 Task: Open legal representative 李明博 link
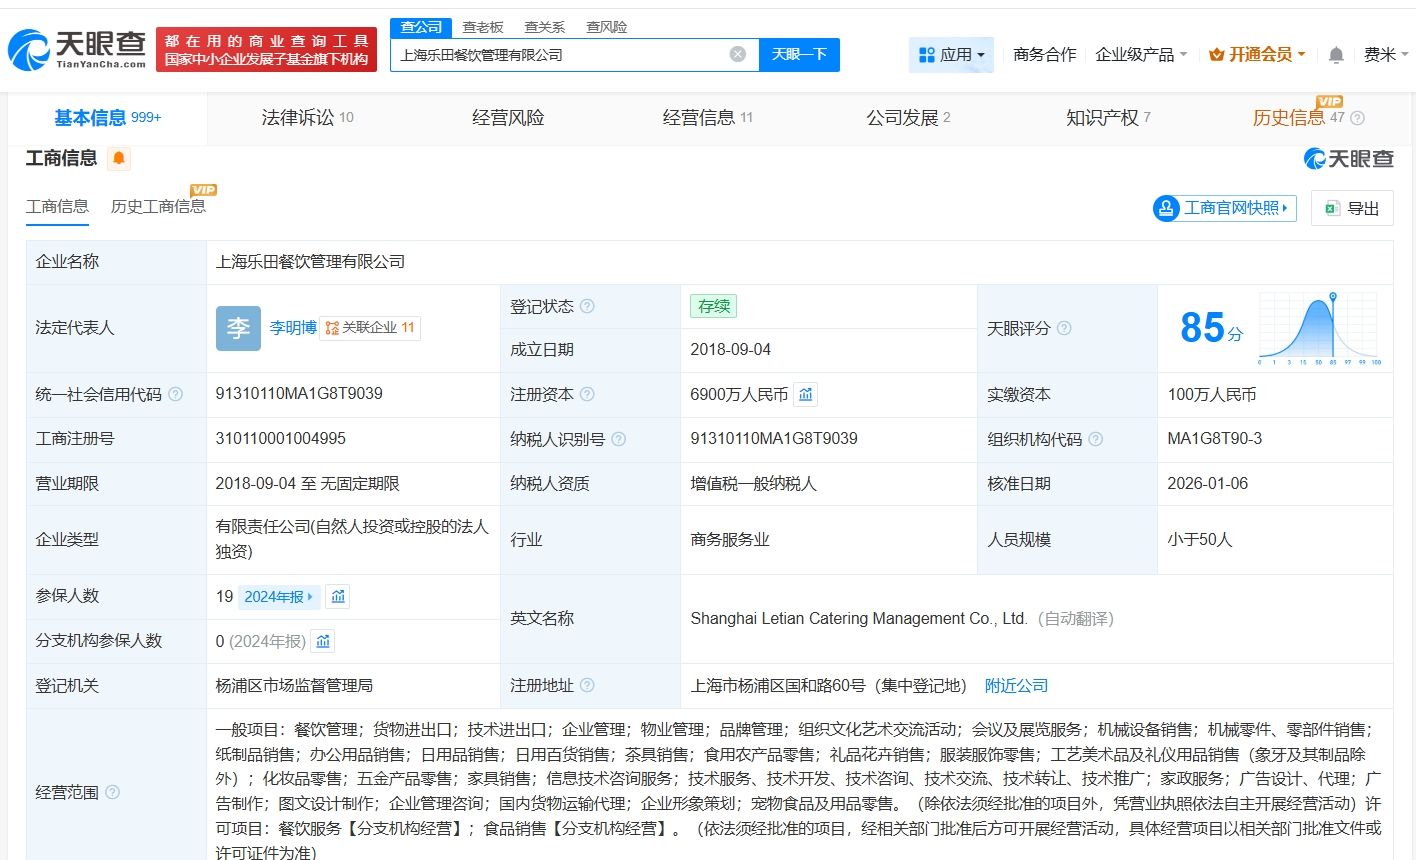[x=292, y=328]
